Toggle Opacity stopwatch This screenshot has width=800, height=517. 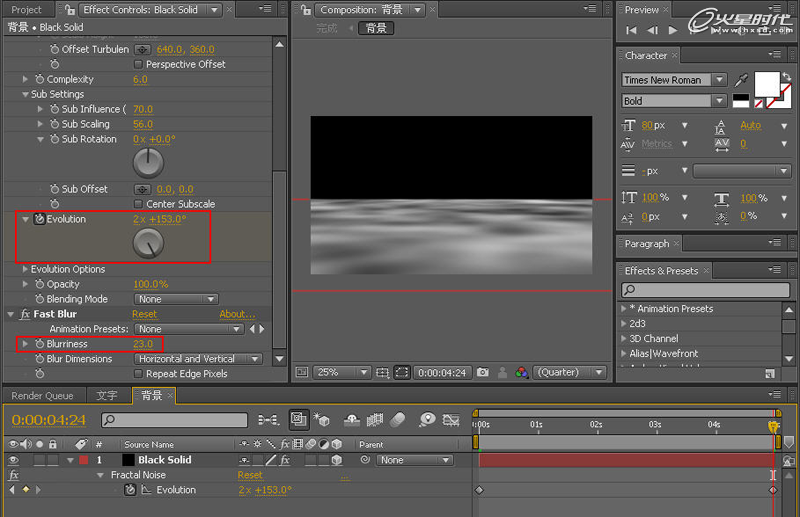click(39, 284)
